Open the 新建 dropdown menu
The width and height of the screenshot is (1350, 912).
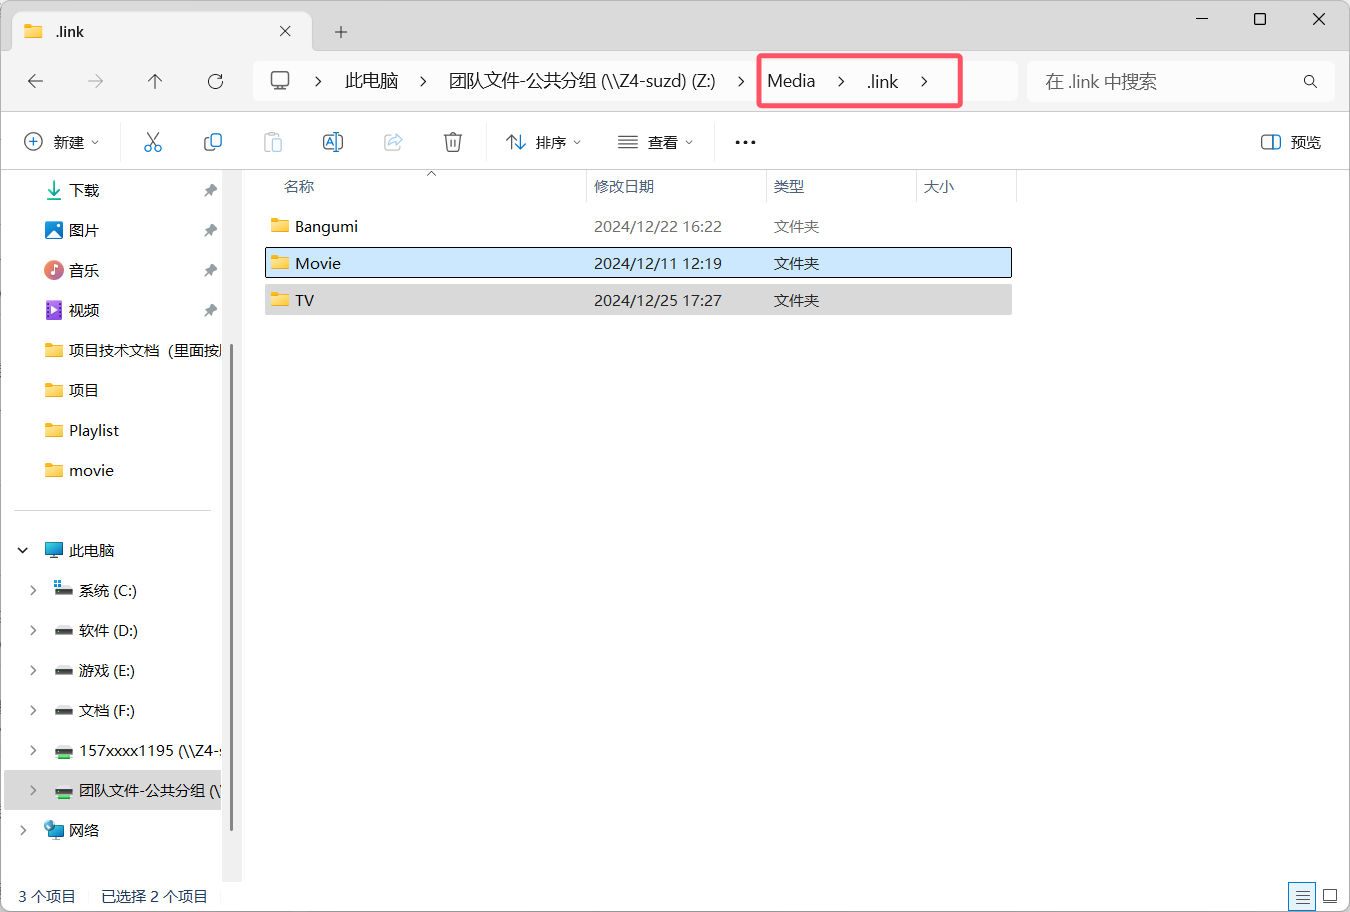pyautogui.click(x=62, y=142)
